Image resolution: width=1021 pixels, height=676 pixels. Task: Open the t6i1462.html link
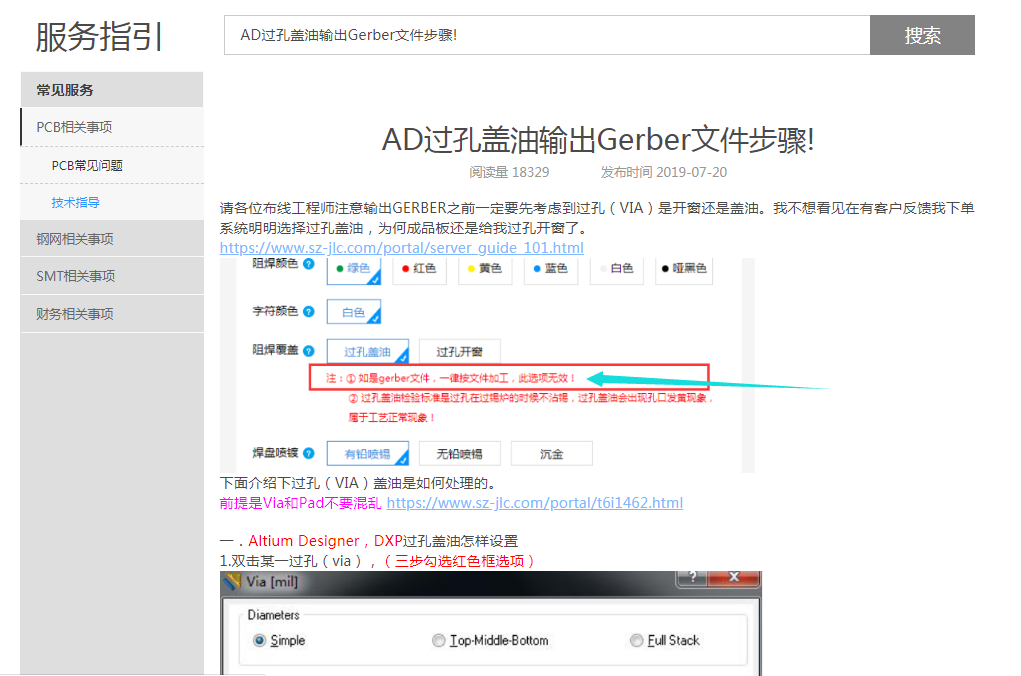pos(534,503)
